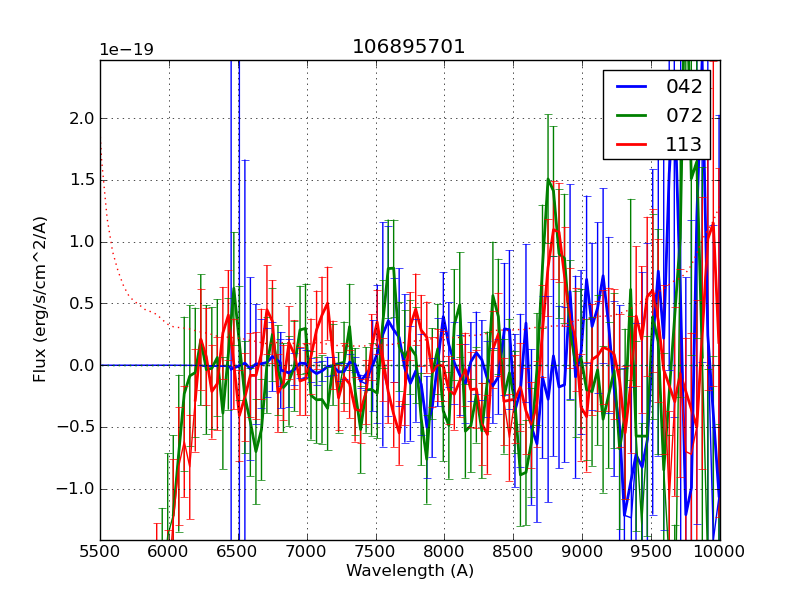Viewport: 800px width, 600px height.
Task: Select the 072 legend label
Action: (x=684, y=116)
